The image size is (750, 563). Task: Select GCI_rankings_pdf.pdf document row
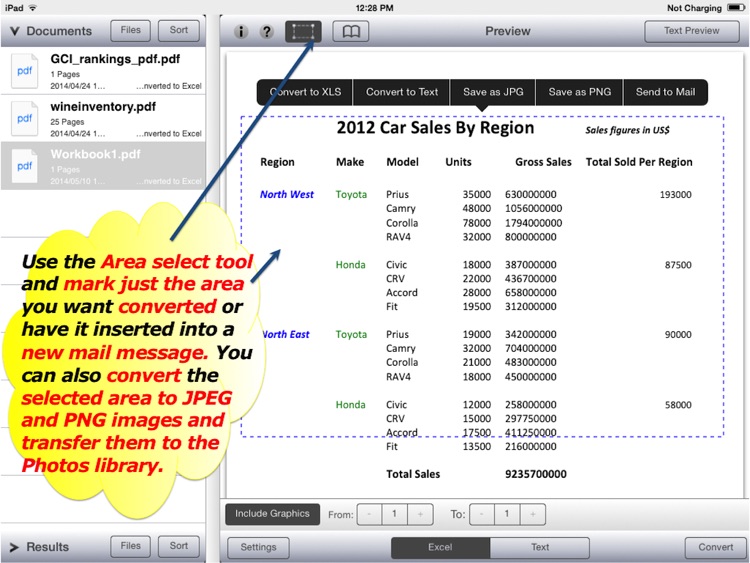(103, 71)
